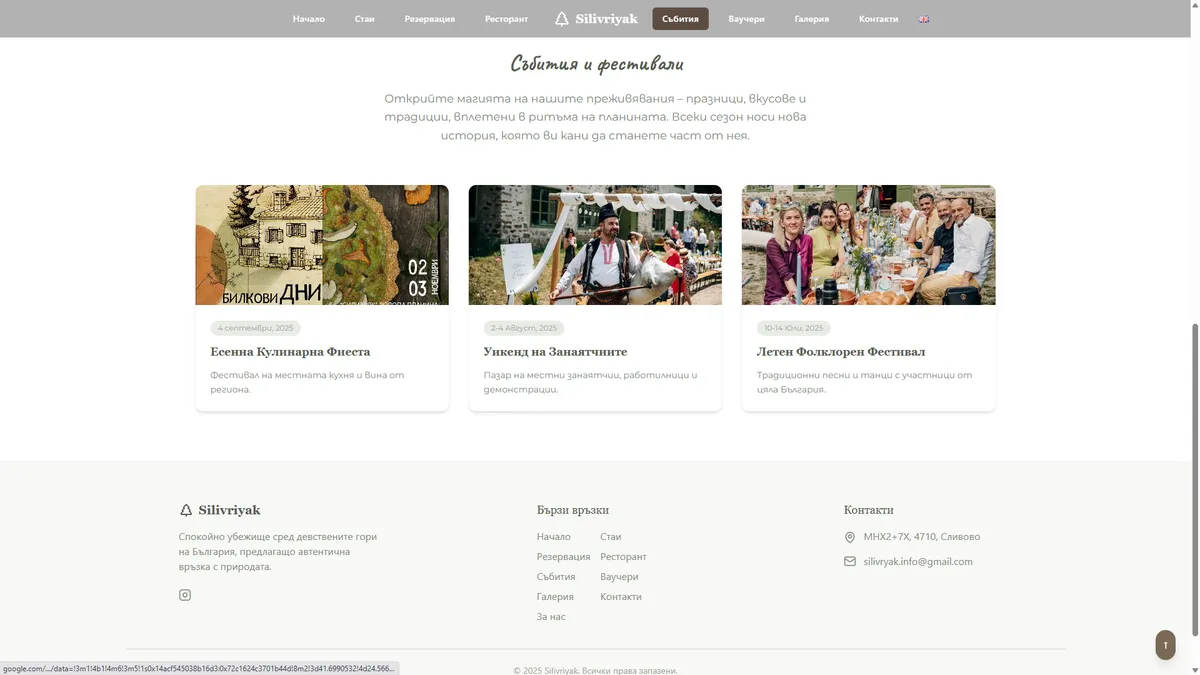
Task: Follow the "Резервация" quick link in footer
Action: 563,556
